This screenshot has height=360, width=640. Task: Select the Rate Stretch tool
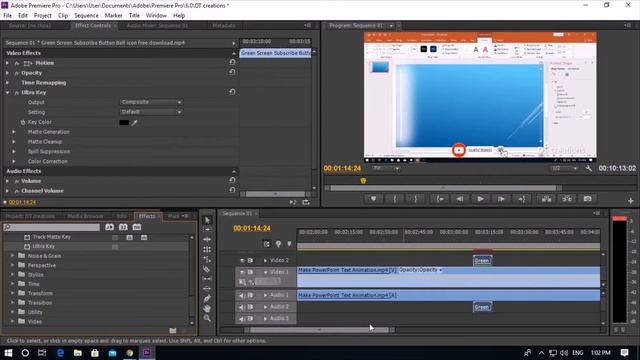[x=207, y=259]
